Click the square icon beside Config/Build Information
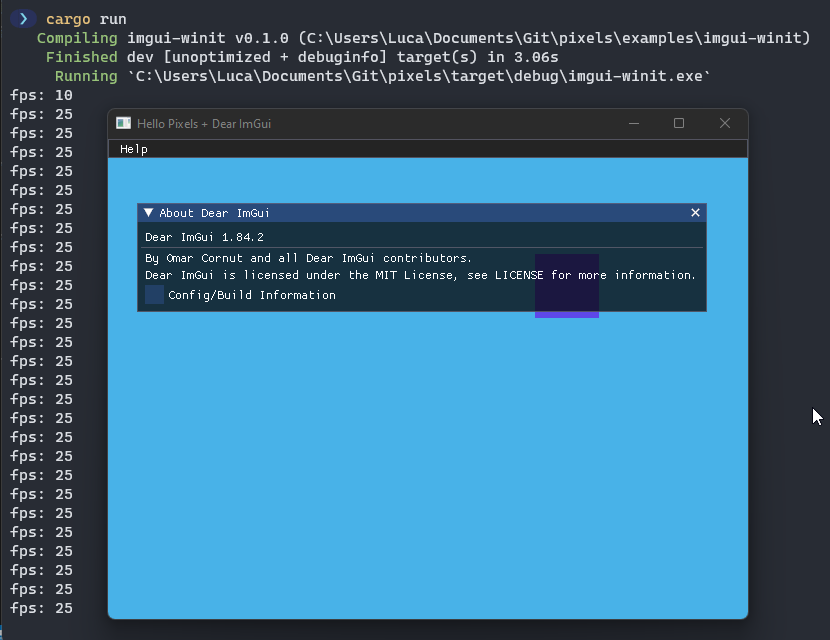Viewport: 830px width, 640px height. (152, 294)
